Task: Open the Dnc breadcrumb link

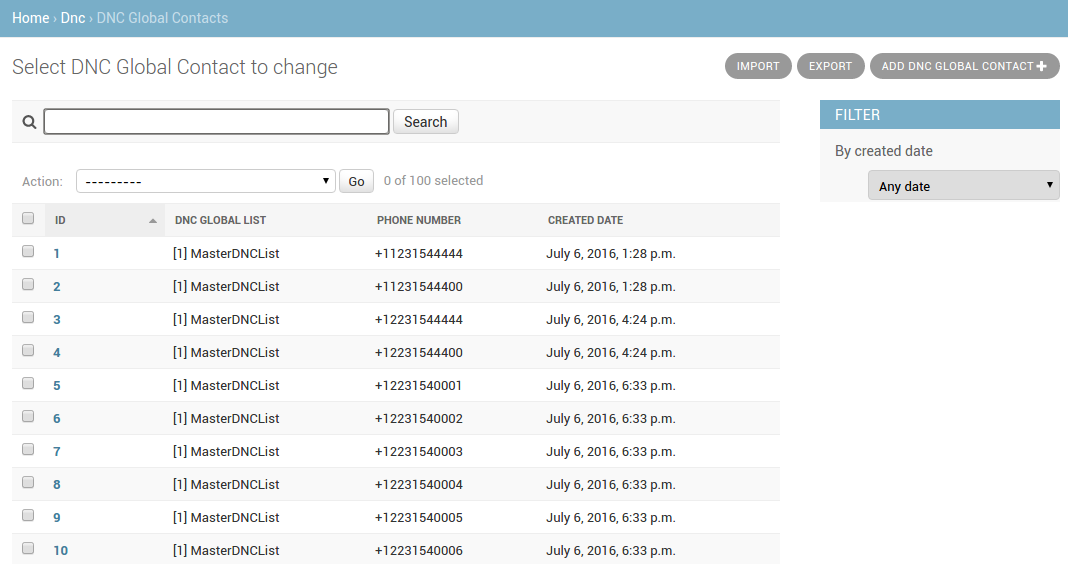Action: 73,18
